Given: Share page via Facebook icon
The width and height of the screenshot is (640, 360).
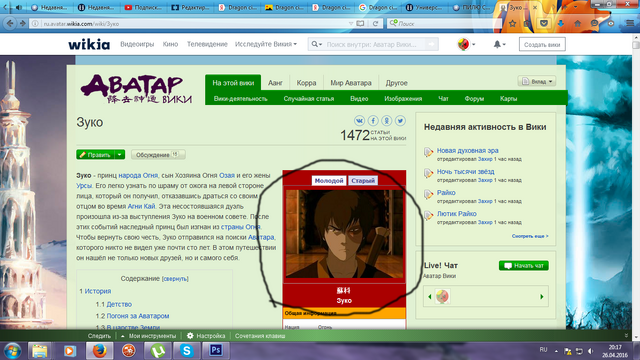Looking at the screenshot, I should 373,121.
